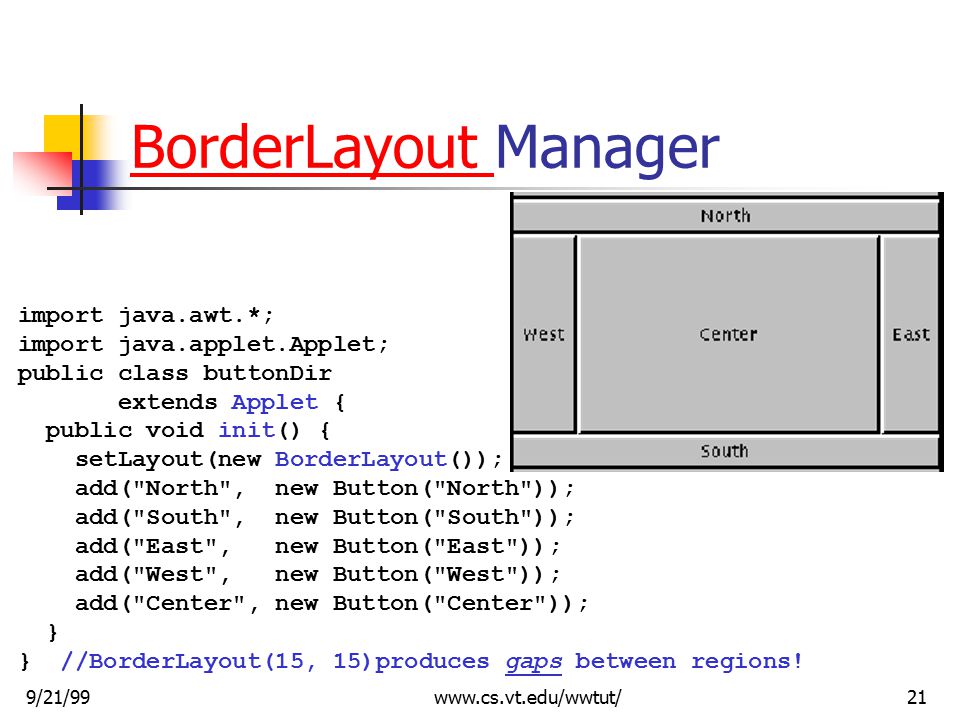Click the www.cs.vt.edu/wwtut/ footer text
This screenshot has height=720, width=960.
pos(528,697)
